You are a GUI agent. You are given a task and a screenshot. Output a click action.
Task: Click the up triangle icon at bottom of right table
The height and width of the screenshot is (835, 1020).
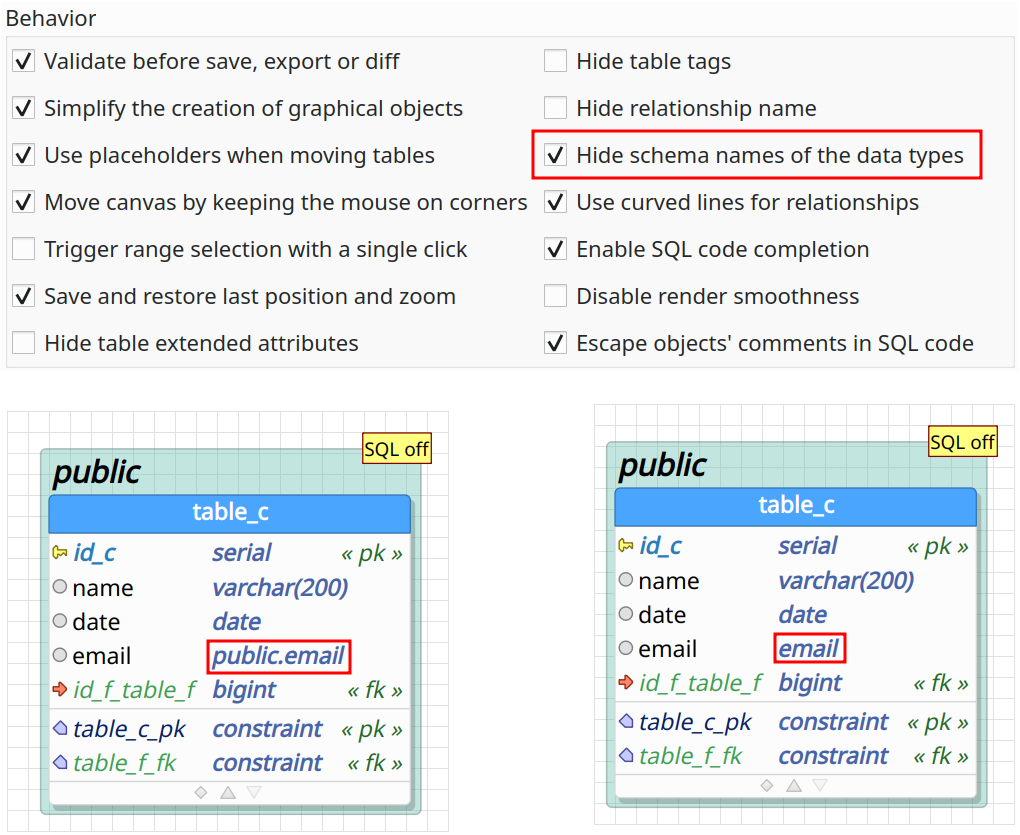pyautogui.click(x=794, y=786)
